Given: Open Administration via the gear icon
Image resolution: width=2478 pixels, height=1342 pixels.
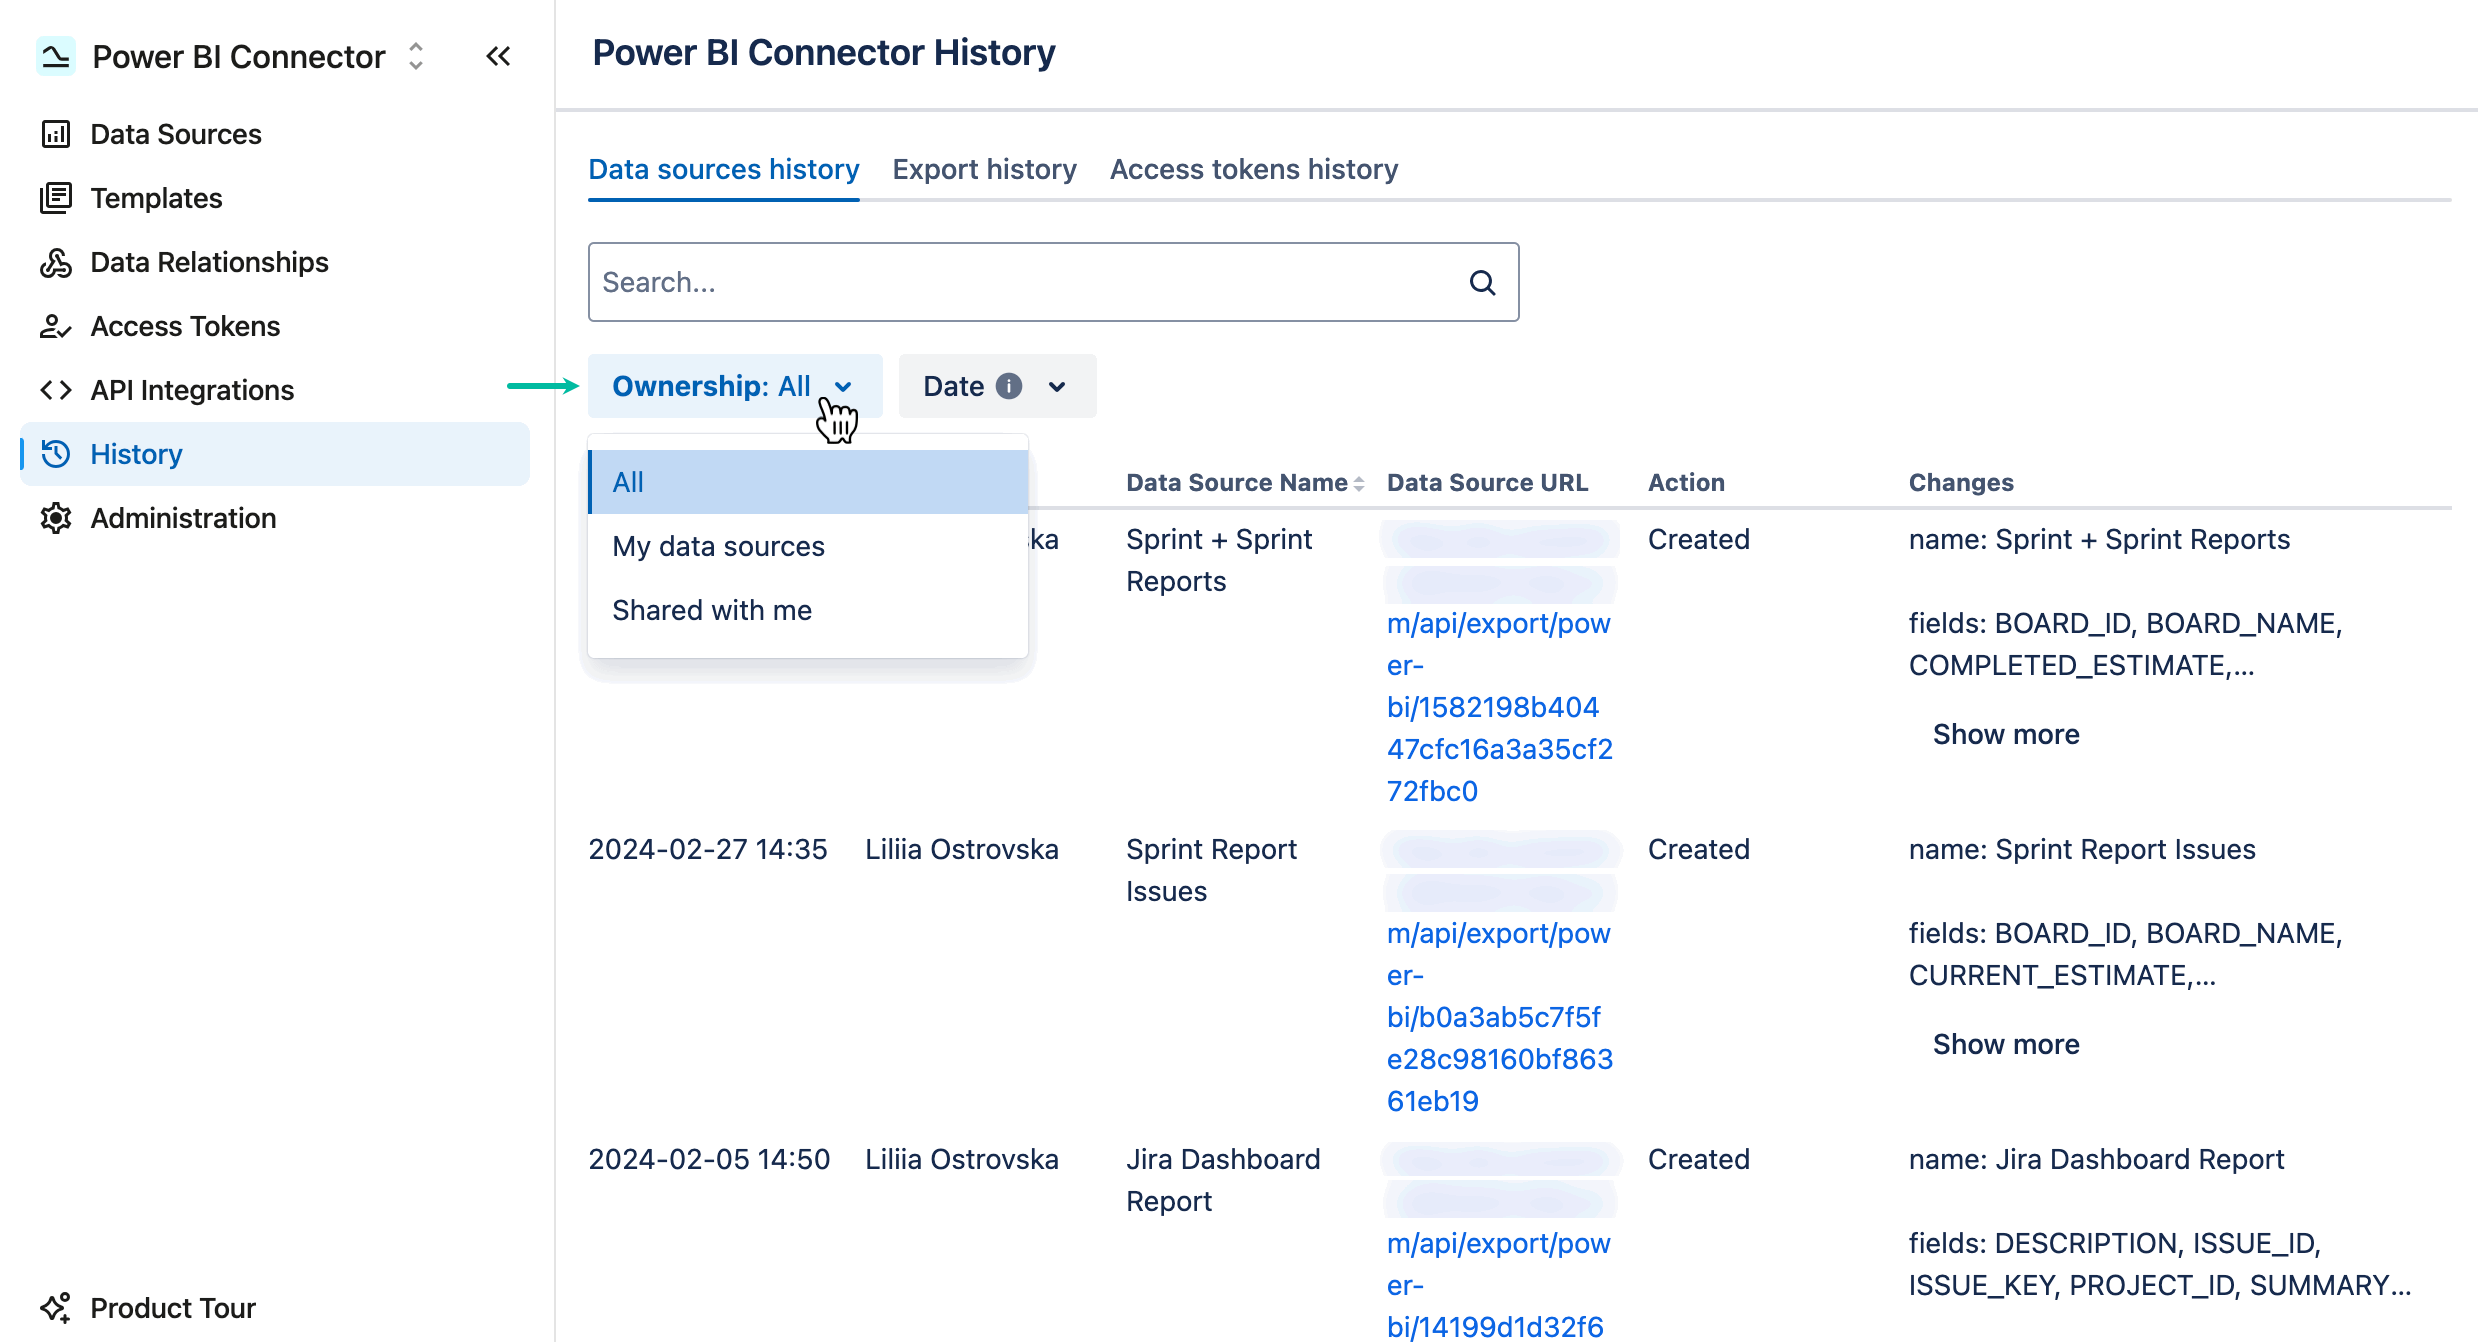Looking at the screenshot, I should [x=55, y=517].
